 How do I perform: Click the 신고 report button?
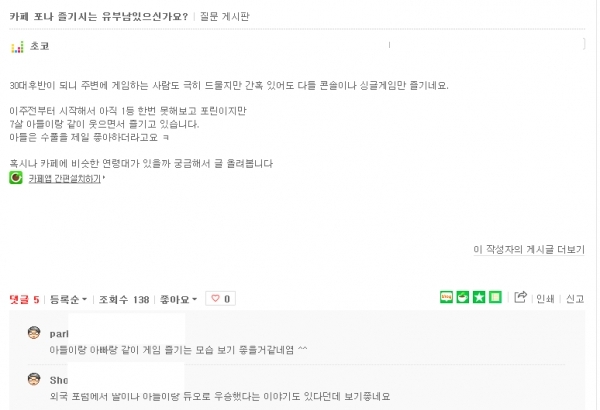click(575, 299)
